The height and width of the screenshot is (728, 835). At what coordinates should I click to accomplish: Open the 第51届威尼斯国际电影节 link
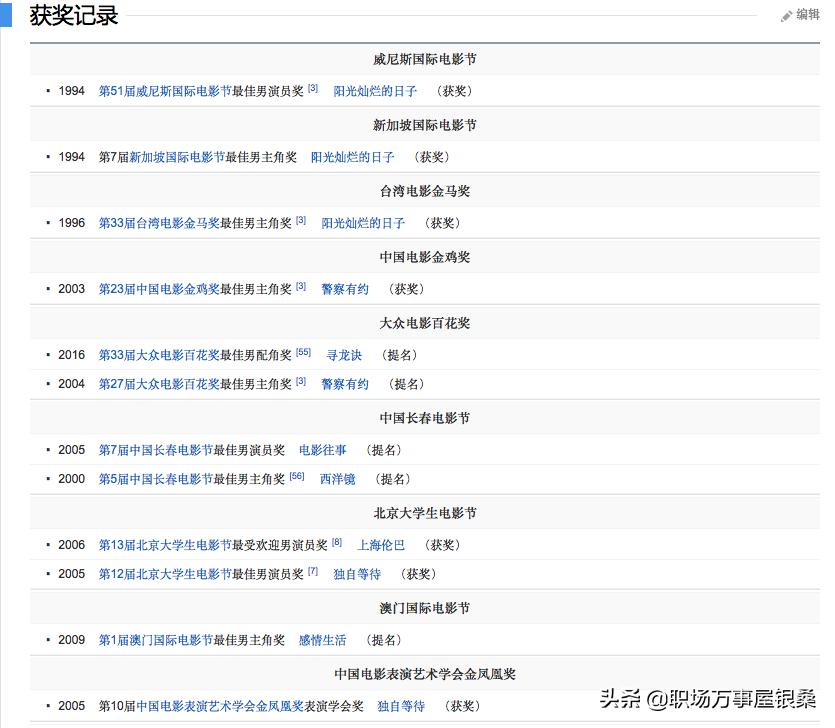coord(165,91)
